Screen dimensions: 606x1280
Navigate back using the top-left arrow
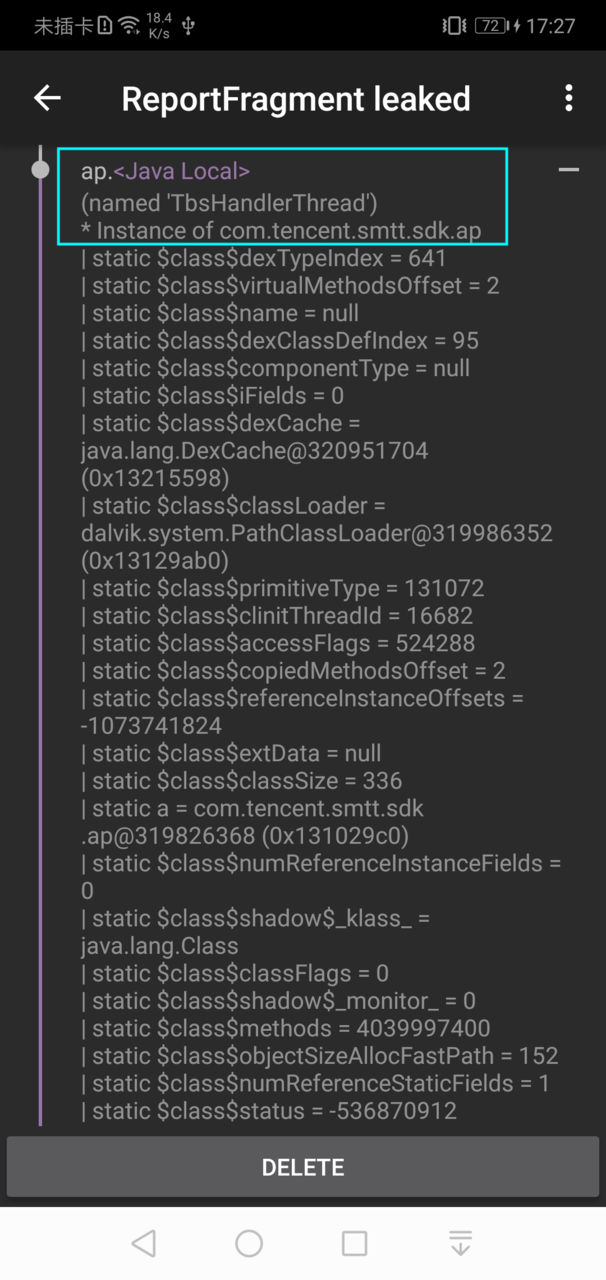pos(46,98)
